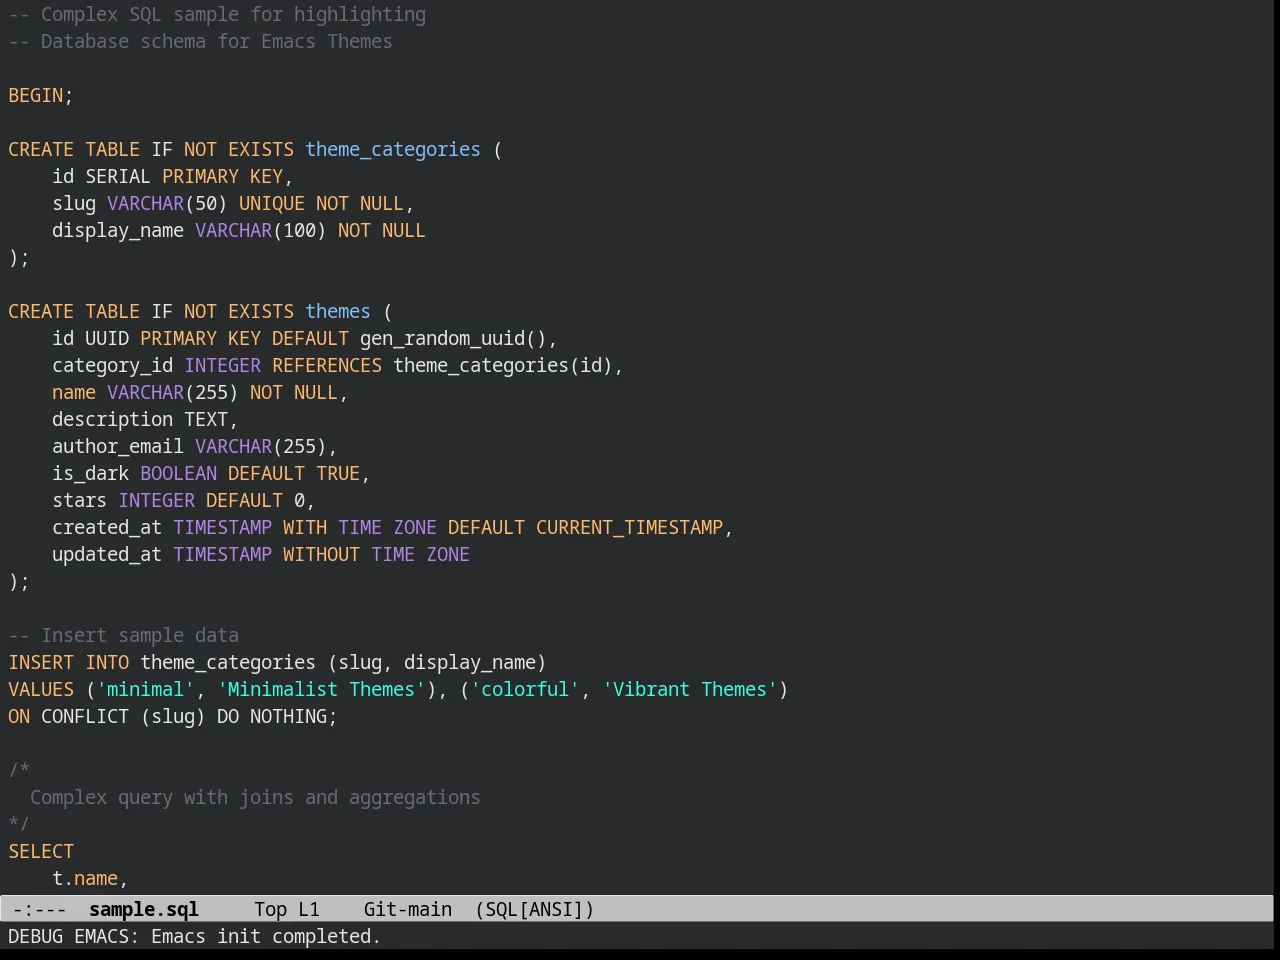
Task: Click the buffer name sample.sql in mode line
Action: click(x=144, y=909)
